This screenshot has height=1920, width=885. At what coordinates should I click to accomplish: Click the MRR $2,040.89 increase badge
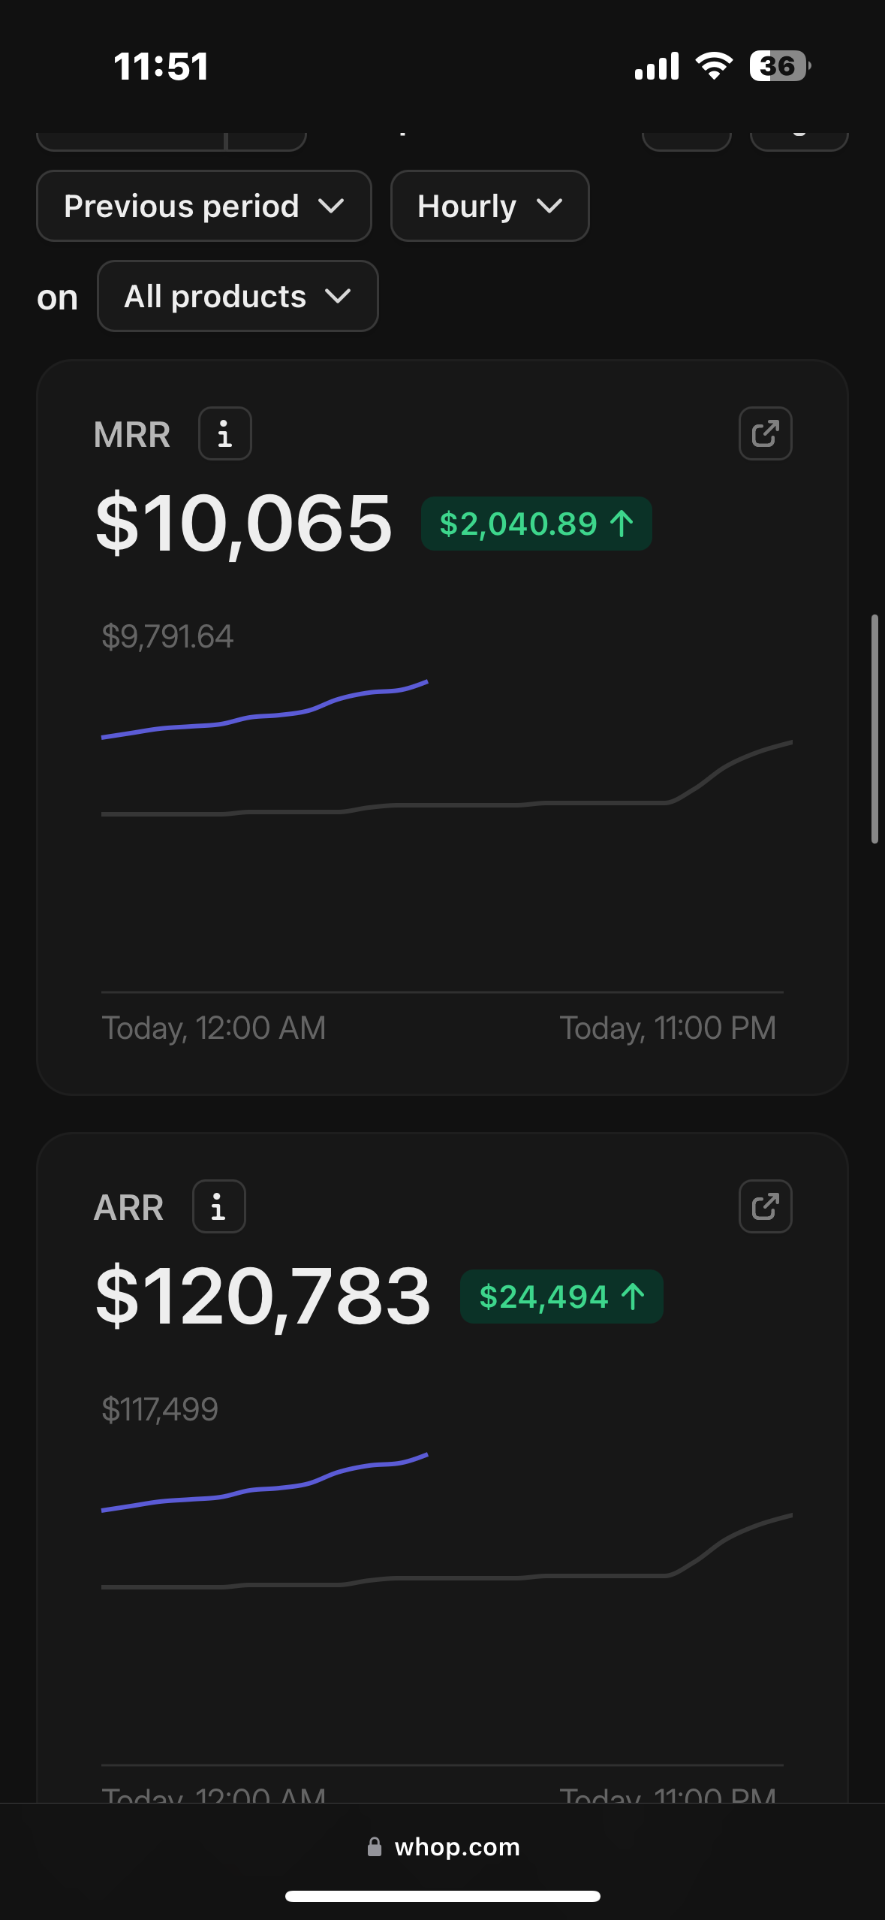click(x=536, y=524)
